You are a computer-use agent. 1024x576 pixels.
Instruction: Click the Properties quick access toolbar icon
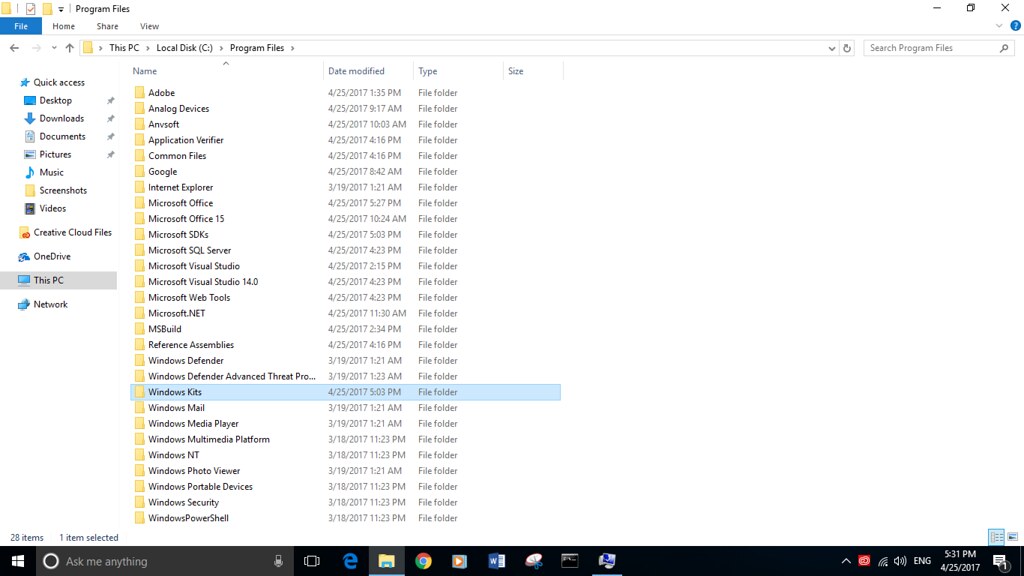(30, 8)
